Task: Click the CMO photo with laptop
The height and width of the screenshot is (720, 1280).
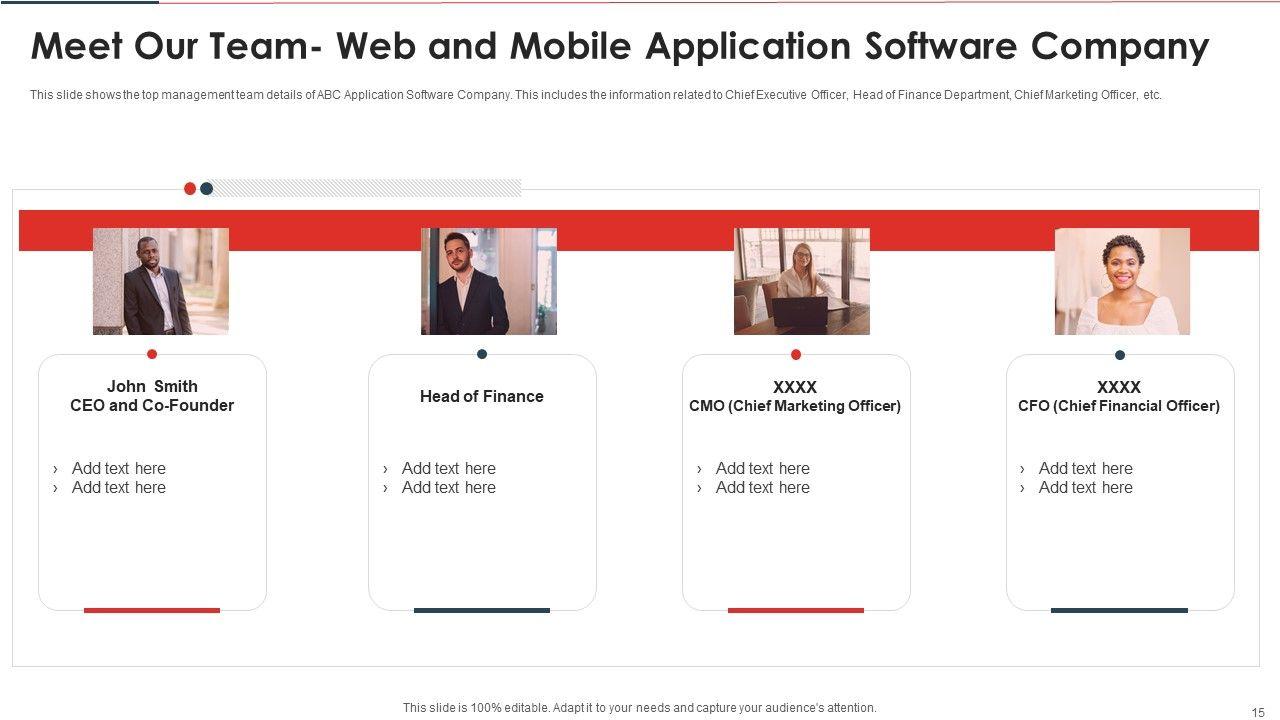Action: (801, 281)
